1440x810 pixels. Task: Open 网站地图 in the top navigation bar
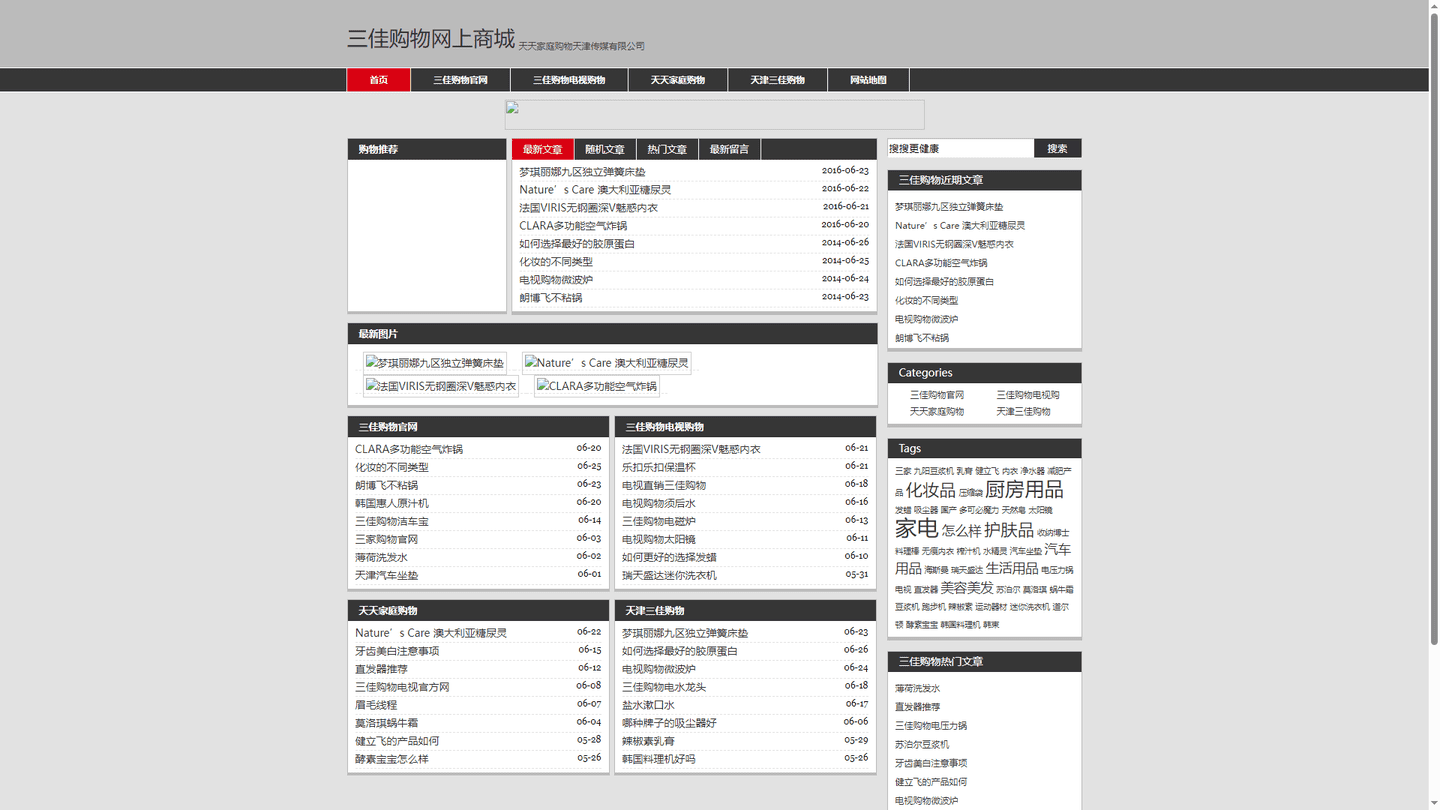point(868,80)
